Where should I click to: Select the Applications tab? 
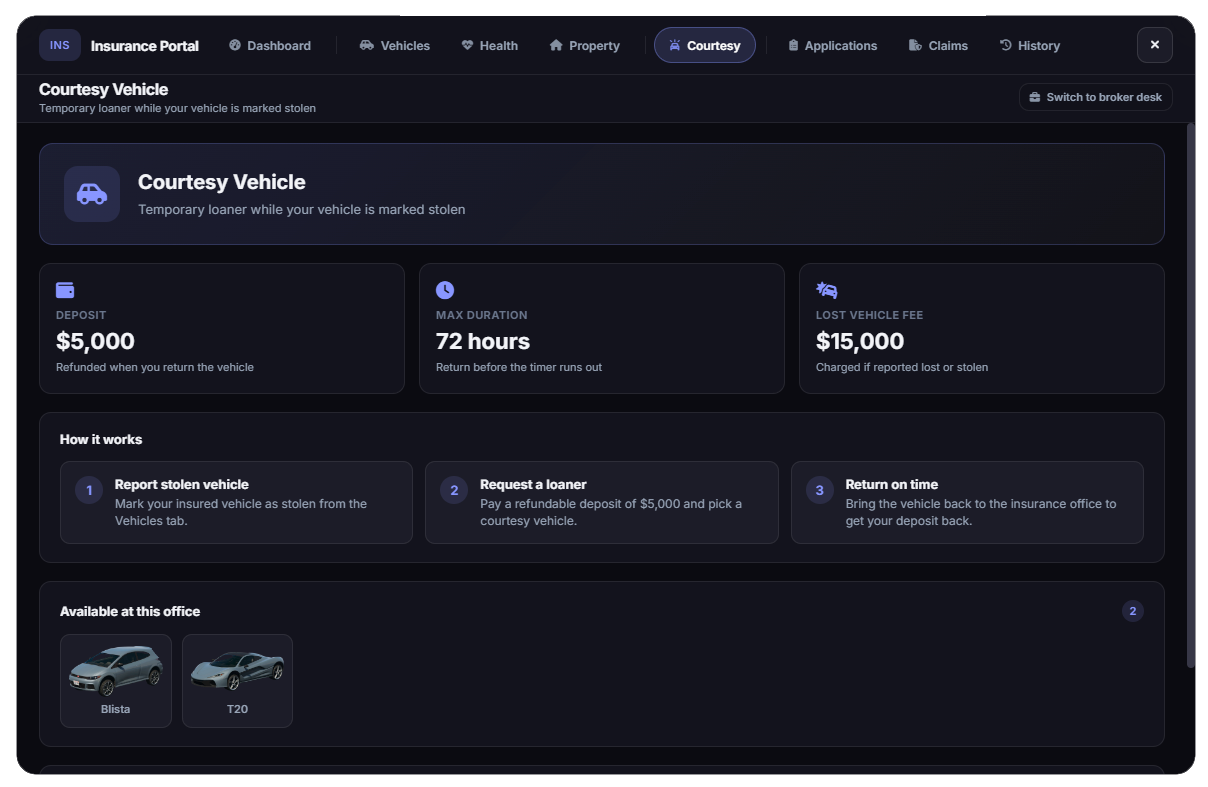(833, 45)
